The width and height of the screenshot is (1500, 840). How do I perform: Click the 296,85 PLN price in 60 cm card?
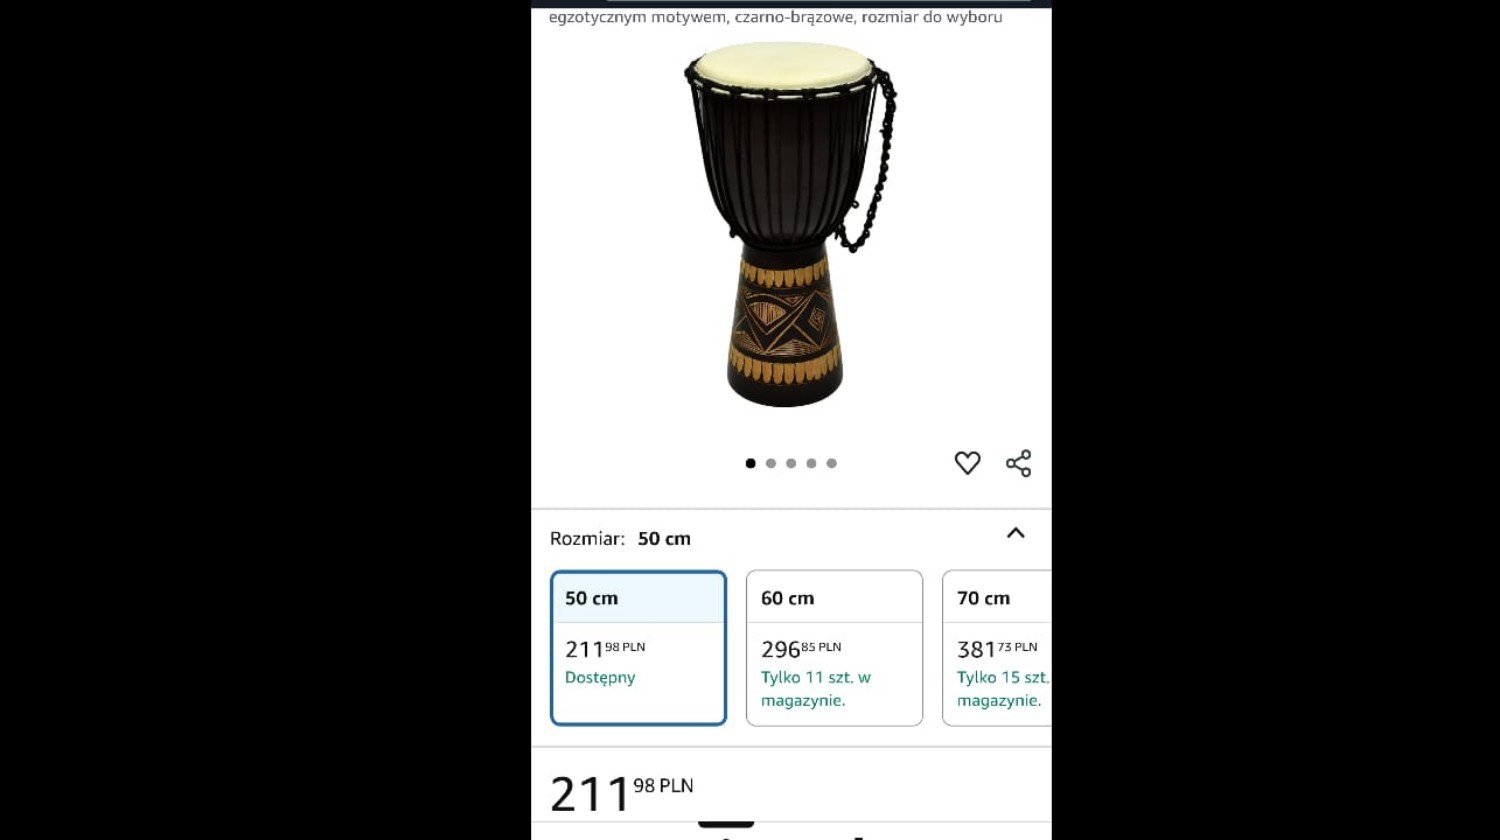(801, 649)
